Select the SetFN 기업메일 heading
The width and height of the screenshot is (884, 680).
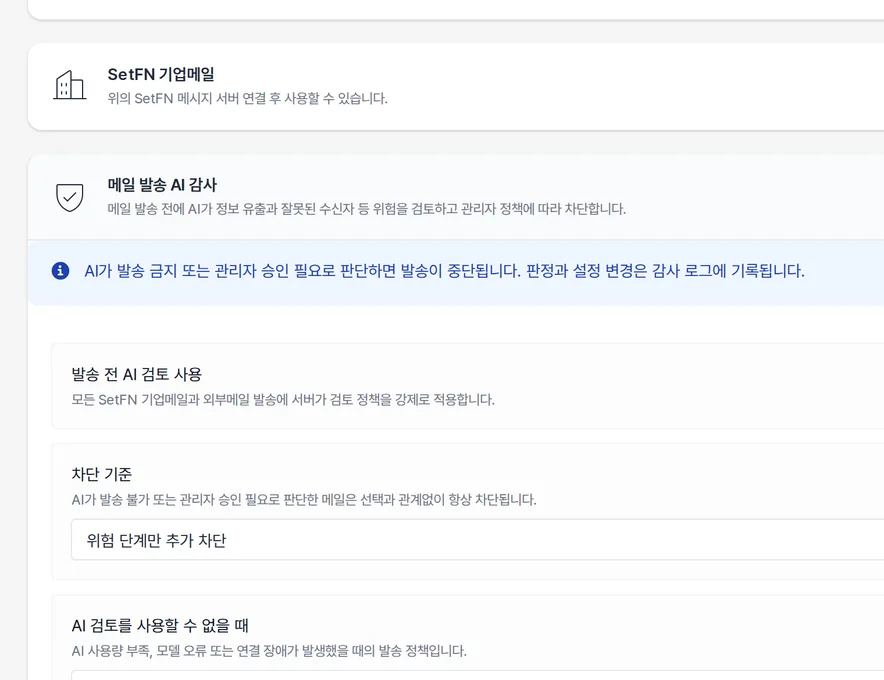[161, 74]
